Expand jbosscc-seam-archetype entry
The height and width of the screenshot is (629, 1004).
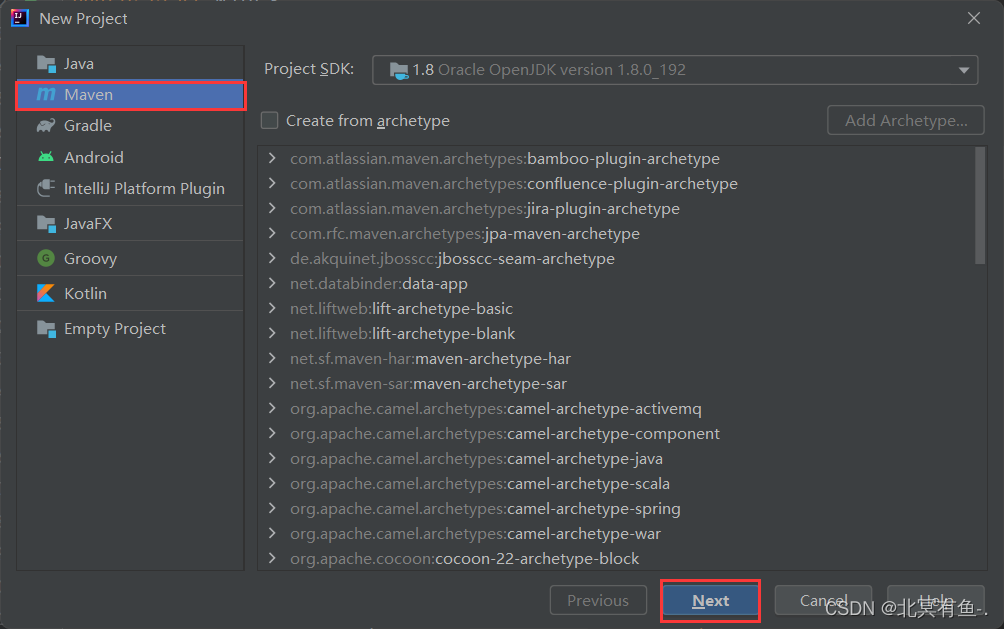[272, 258]
